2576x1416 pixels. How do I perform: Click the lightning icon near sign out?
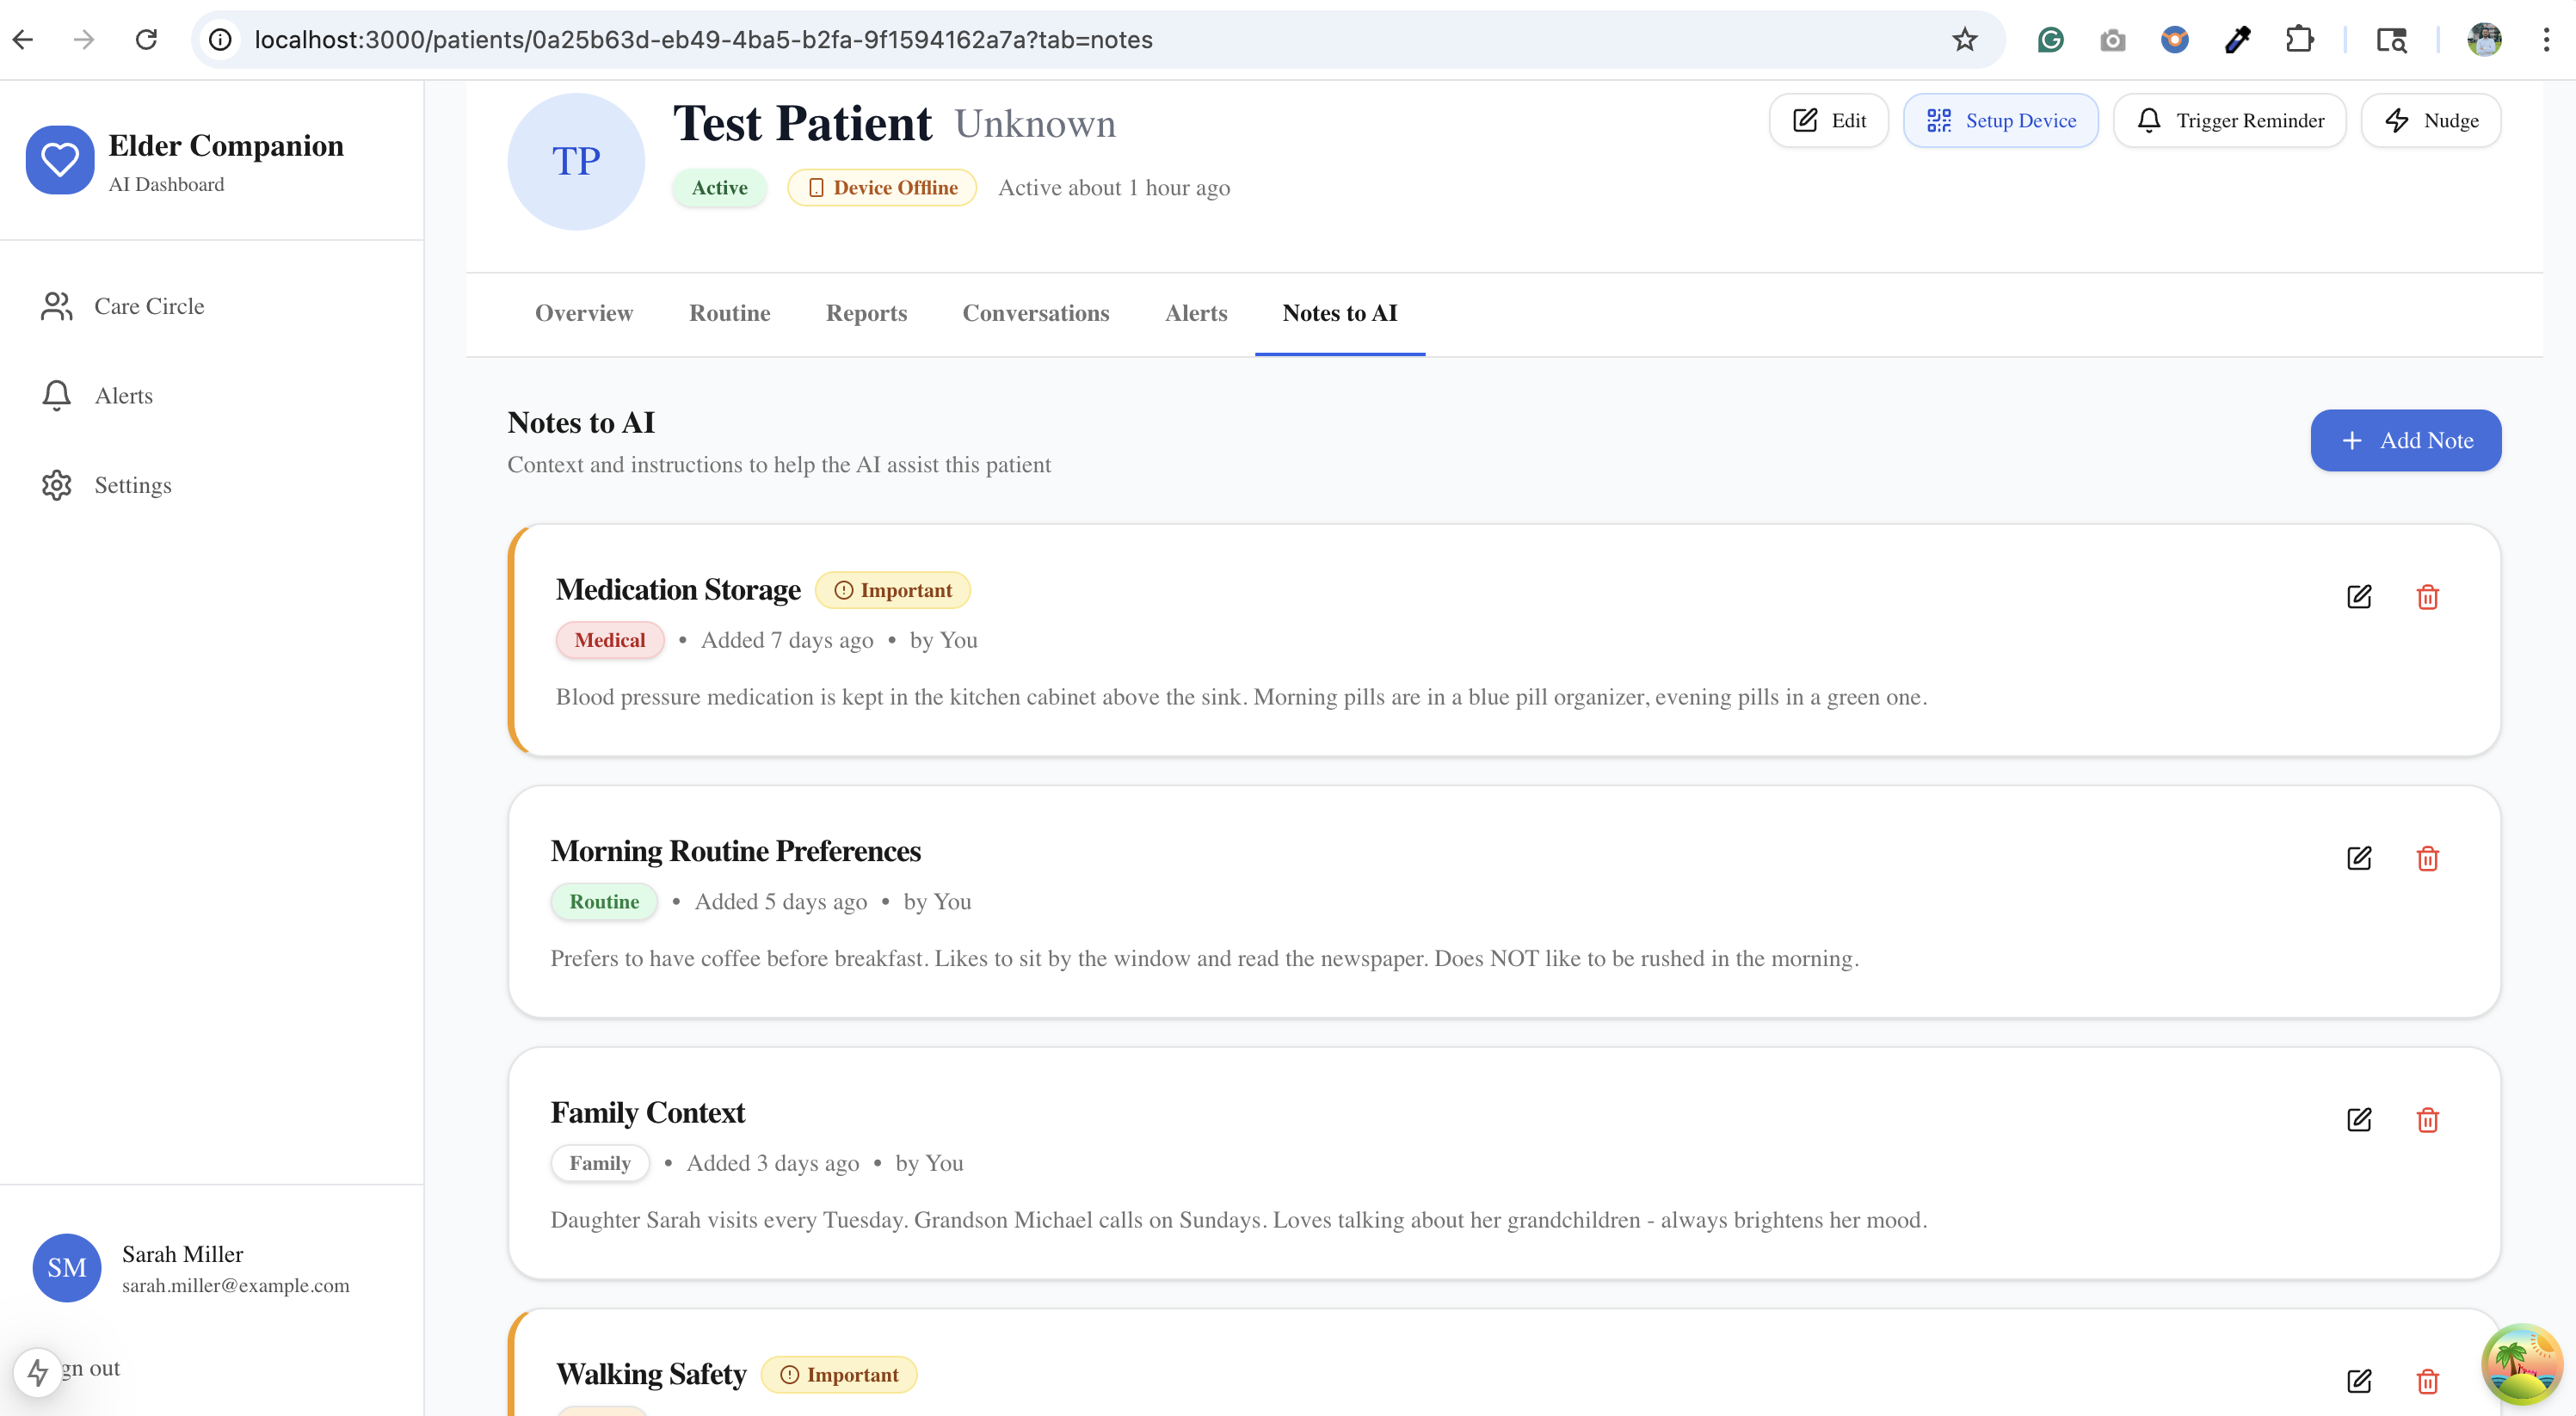38,1371
